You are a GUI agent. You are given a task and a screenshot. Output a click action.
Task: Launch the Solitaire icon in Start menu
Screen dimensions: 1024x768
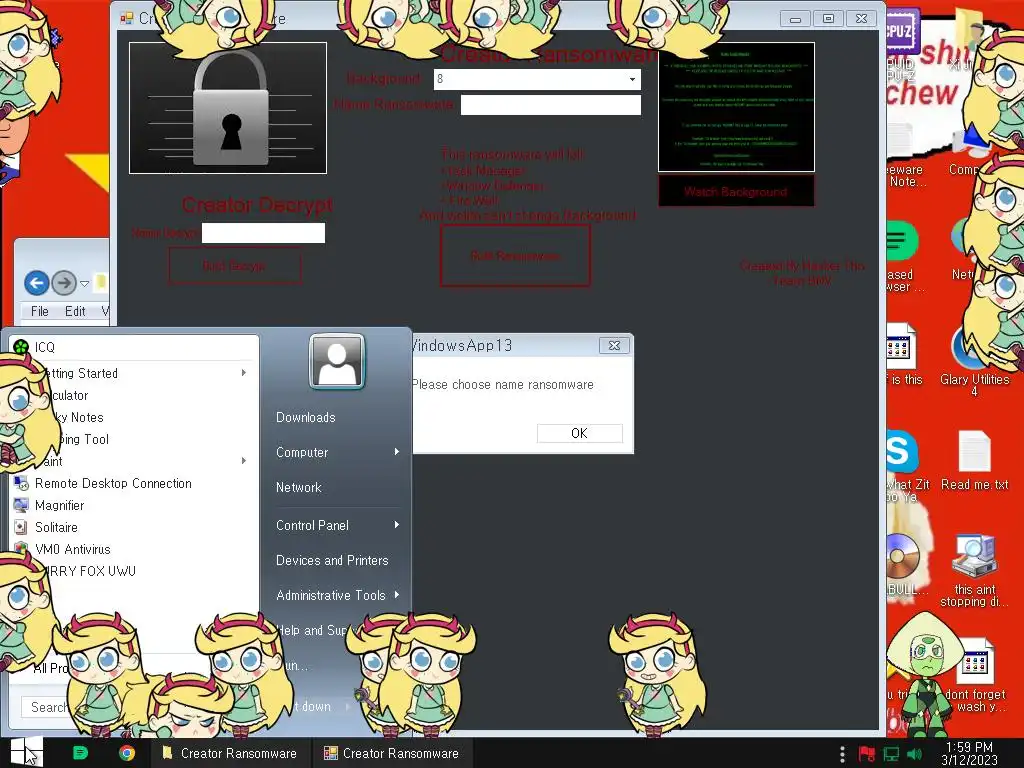point(21,527)
